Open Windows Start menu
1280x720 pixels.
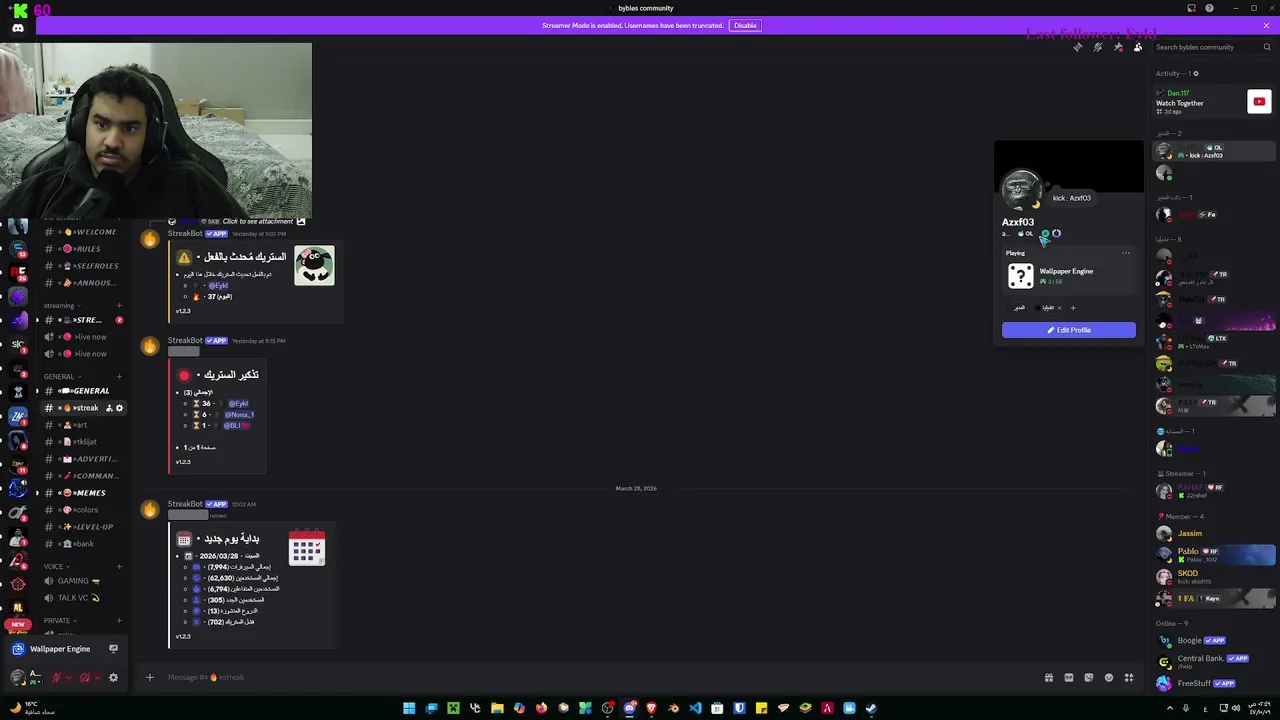click(409, 708)
